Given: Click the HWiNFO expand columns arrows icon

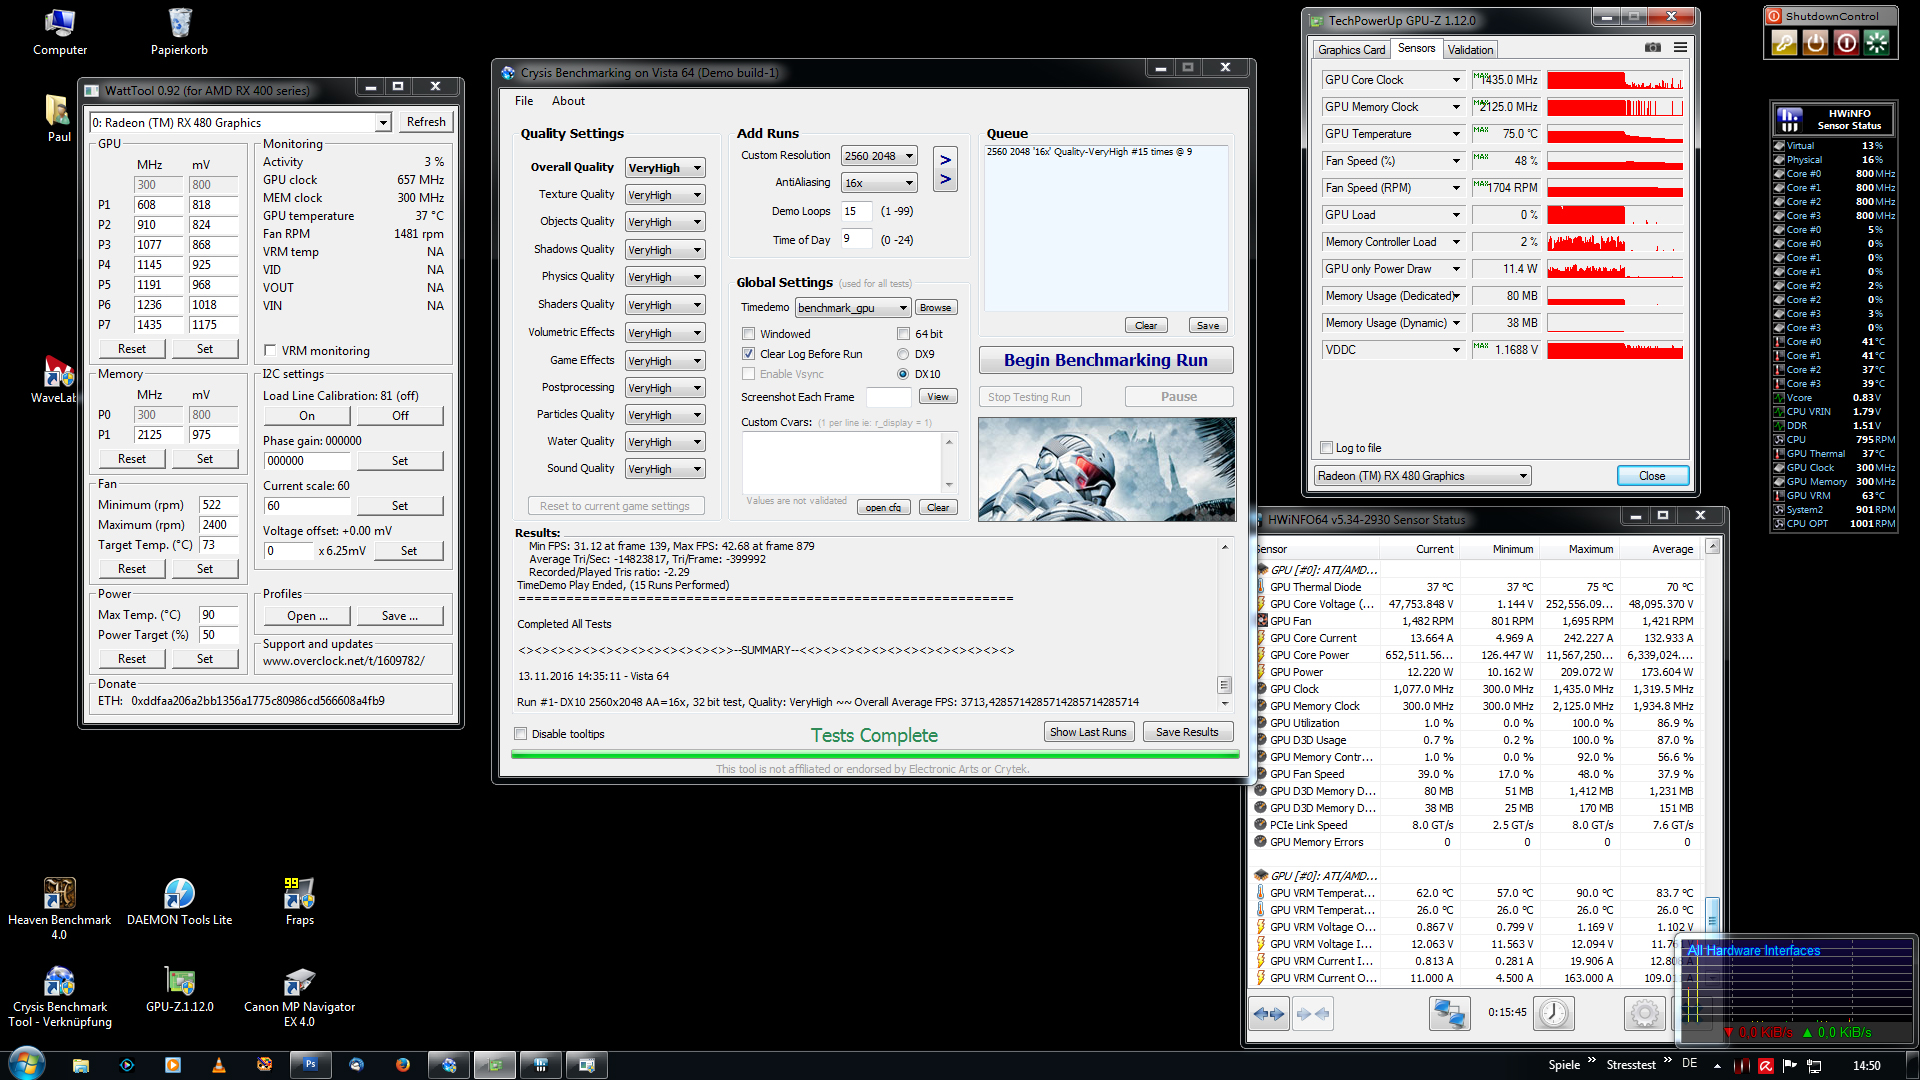Looking at the screenshot, I should [1269, 1013].
